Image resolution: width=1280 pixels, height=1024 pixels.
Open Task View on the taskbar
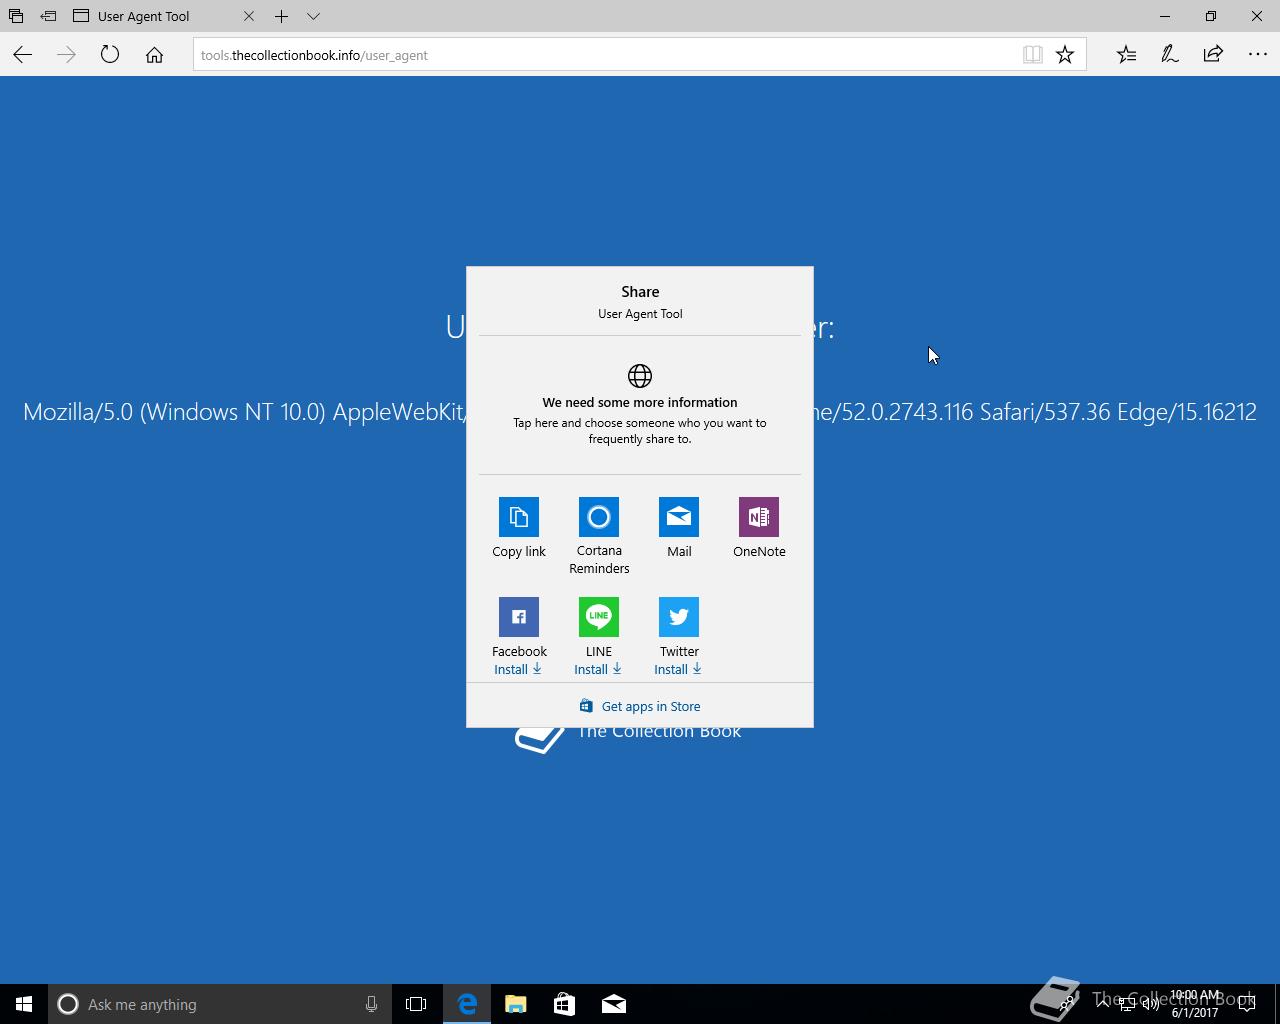(416, 1004)
